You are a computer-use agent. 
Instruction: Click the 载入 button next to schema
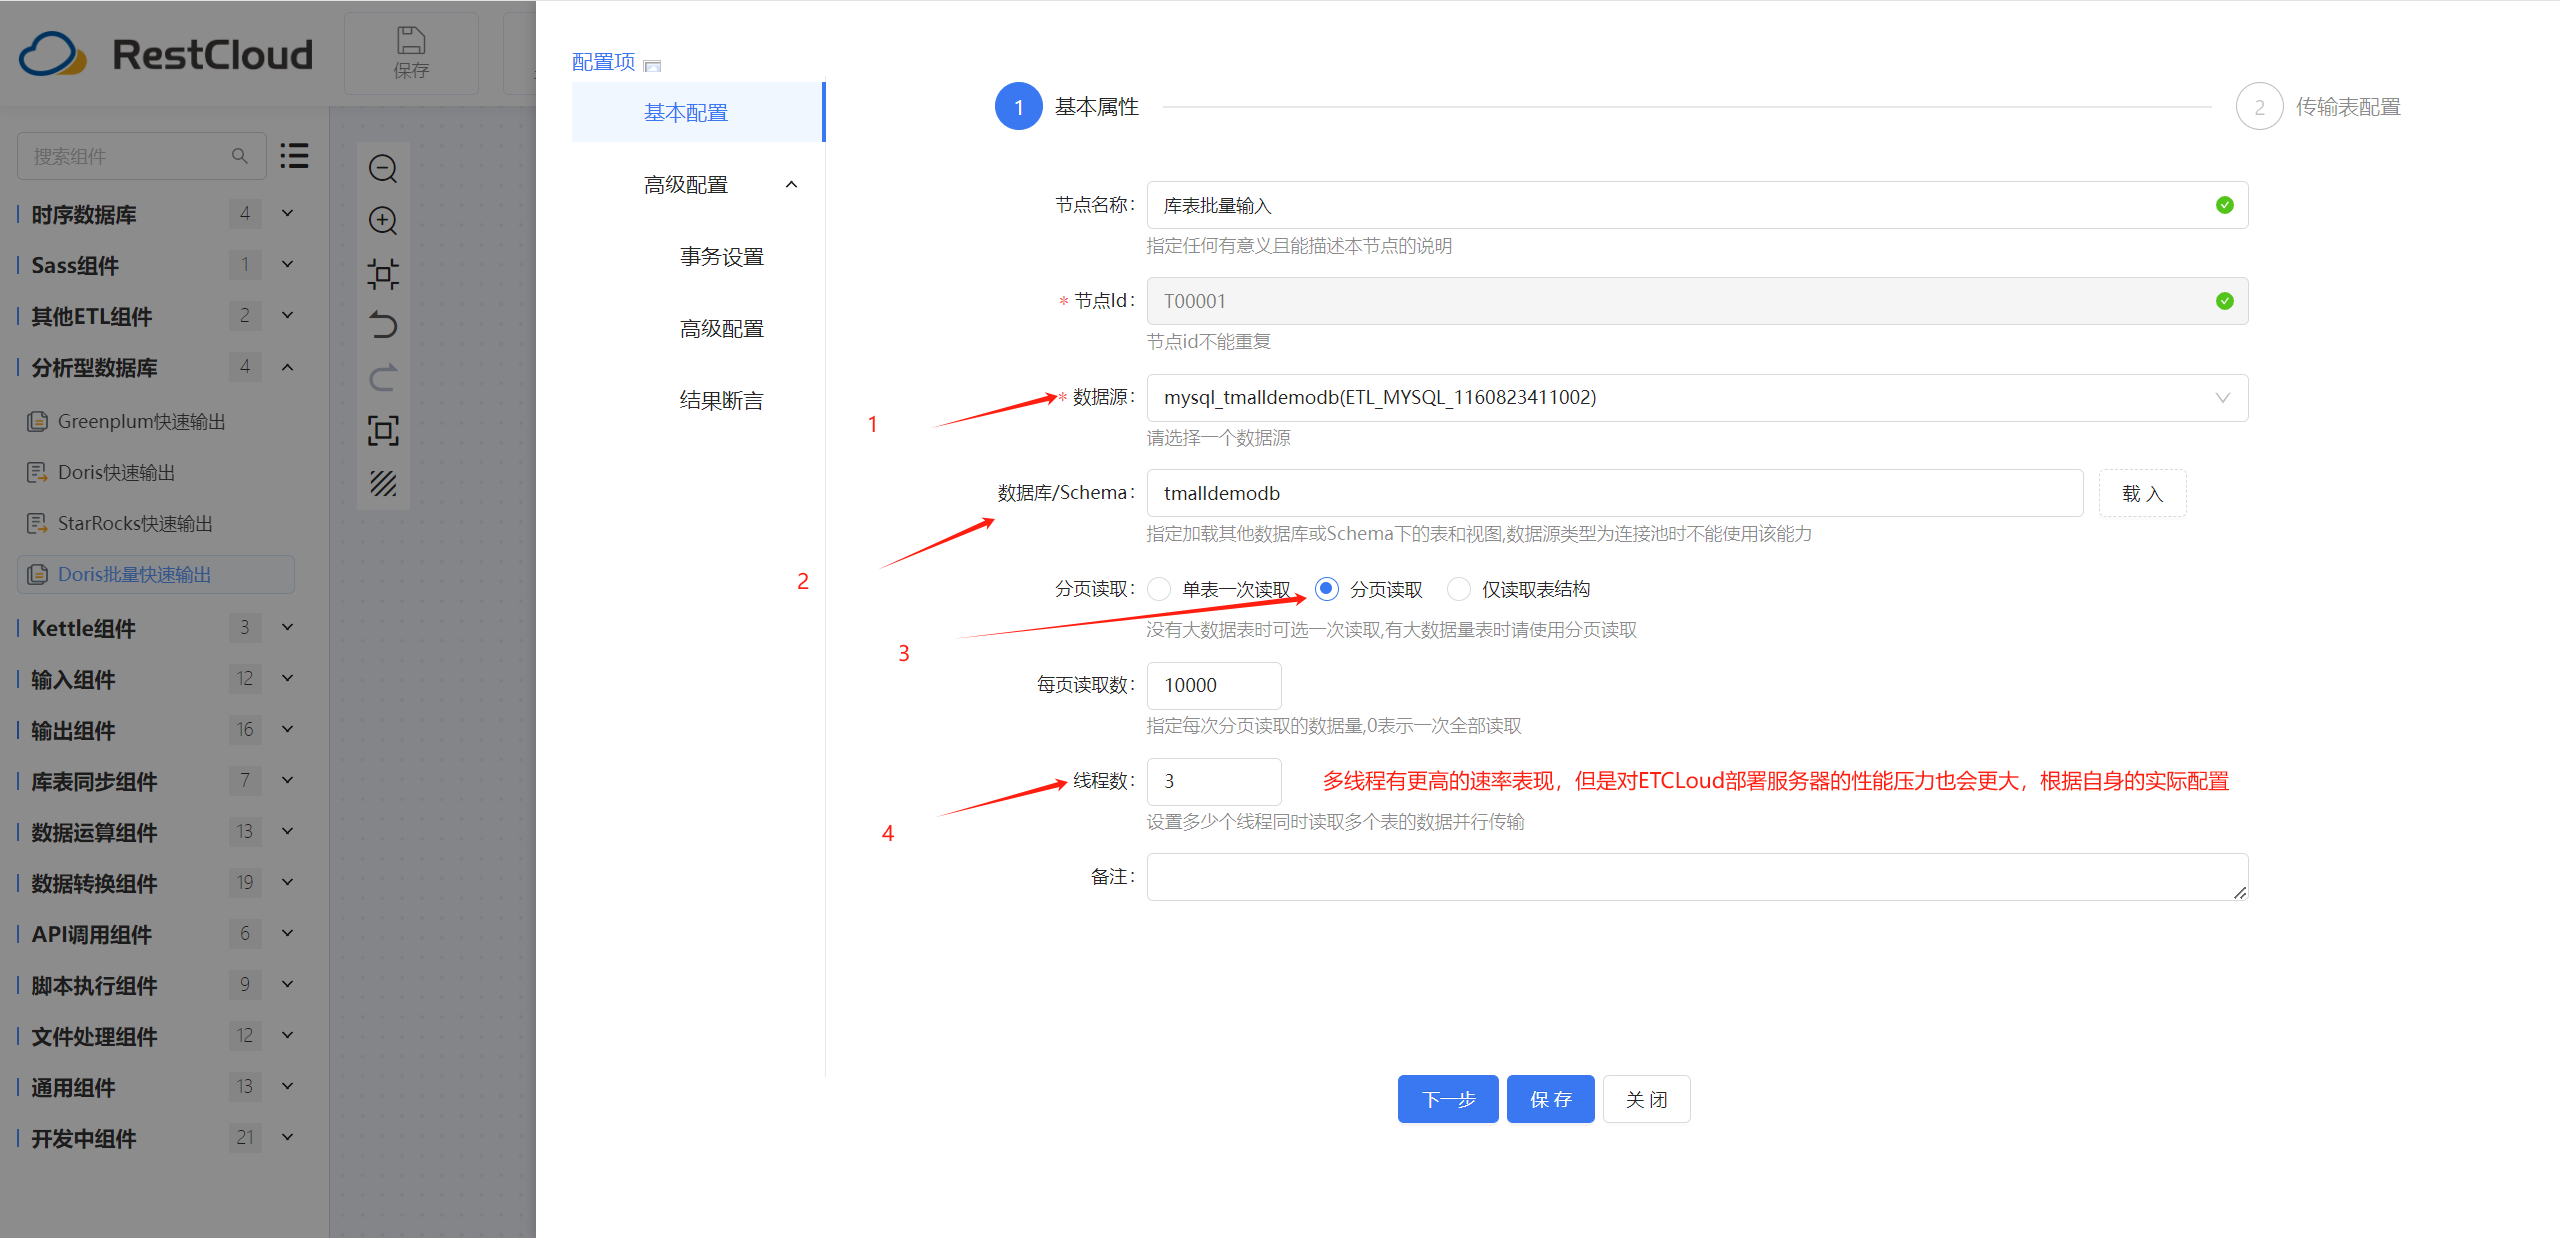pos(2141,494)
